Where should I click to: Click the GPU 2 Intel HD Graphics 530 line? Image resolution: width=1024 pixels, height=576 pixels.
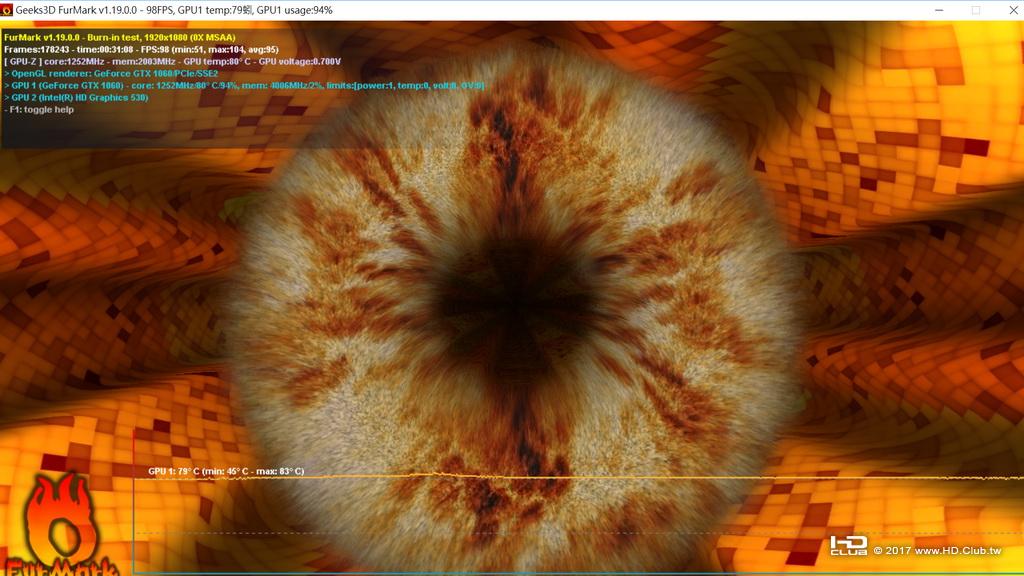point(76,97)
